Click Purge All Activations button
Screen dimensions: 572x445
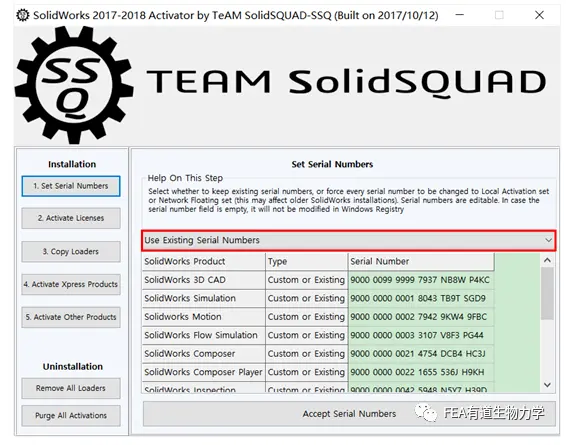[x=71, y=415]
